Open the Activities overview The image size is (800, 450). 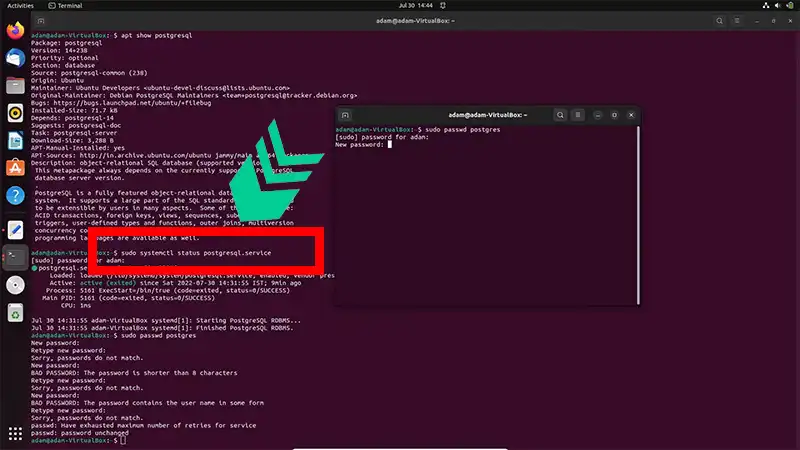(x=20, y=6)
